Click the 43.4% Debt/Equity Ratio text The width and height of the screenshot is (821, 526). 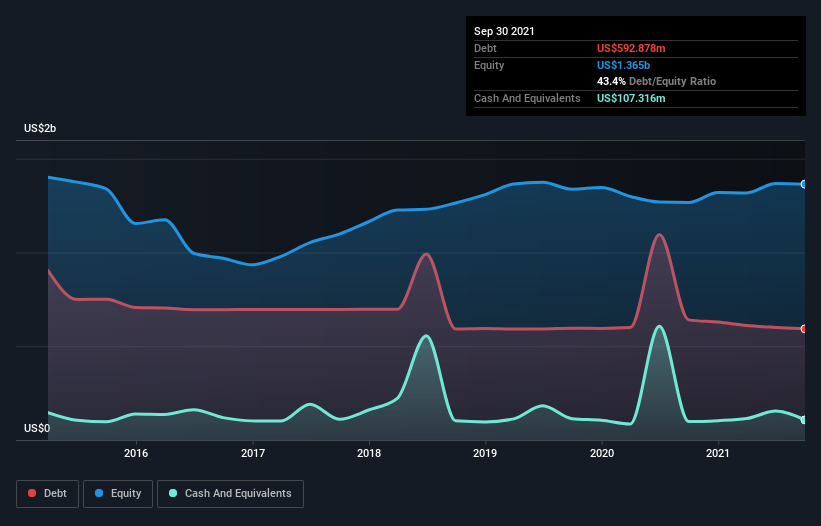657,81
